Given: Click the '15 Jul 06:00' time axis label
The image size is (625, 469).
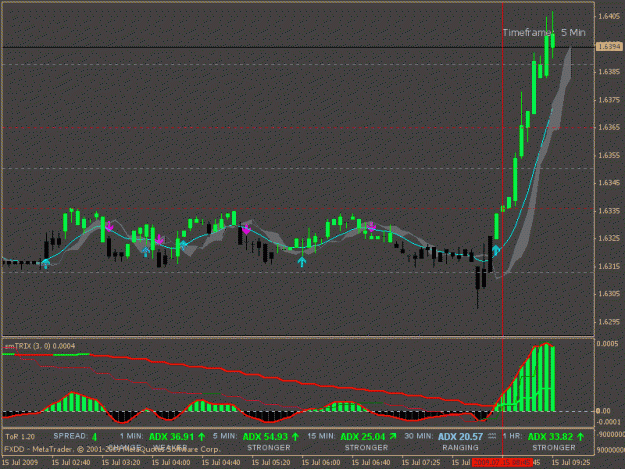Looking at the screenshot, I should click(321, 463).
